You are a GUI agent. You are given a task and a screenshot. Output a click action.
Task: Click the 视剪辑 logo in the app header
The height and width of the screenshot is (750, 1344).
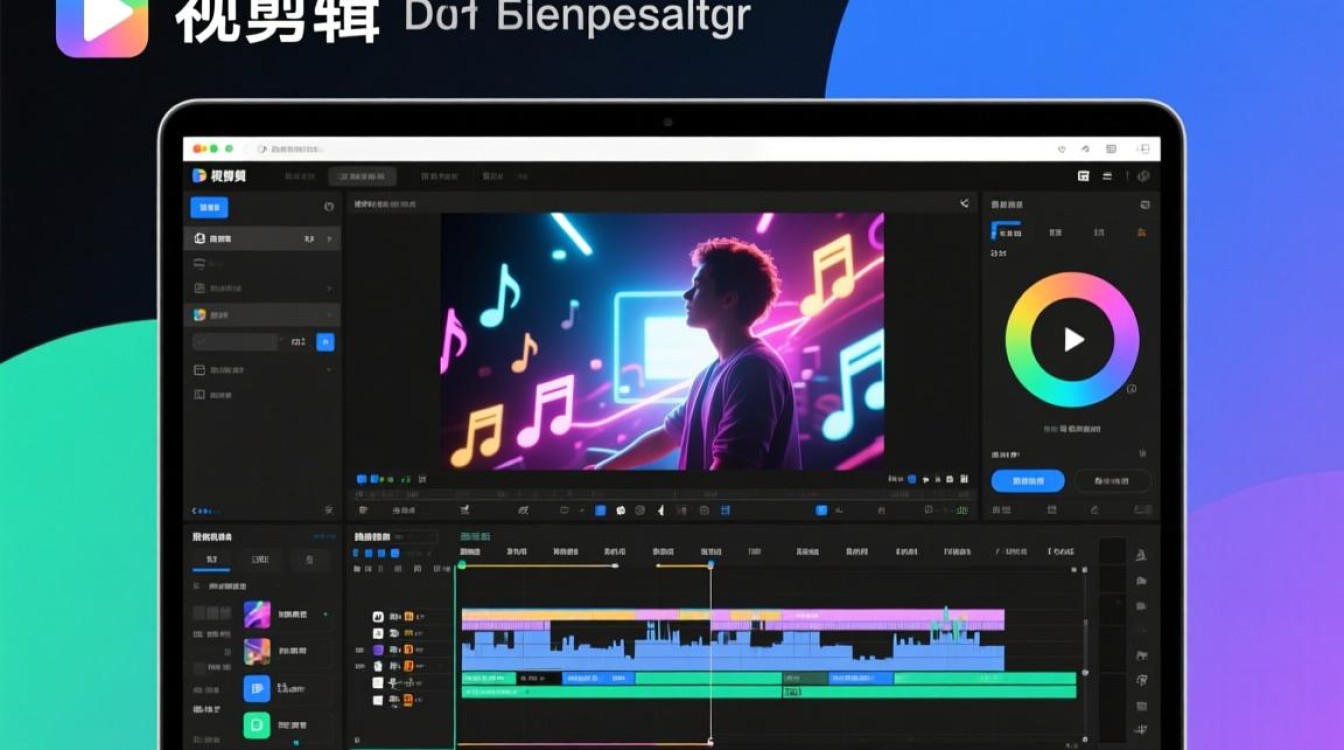(x=219, y=176)
